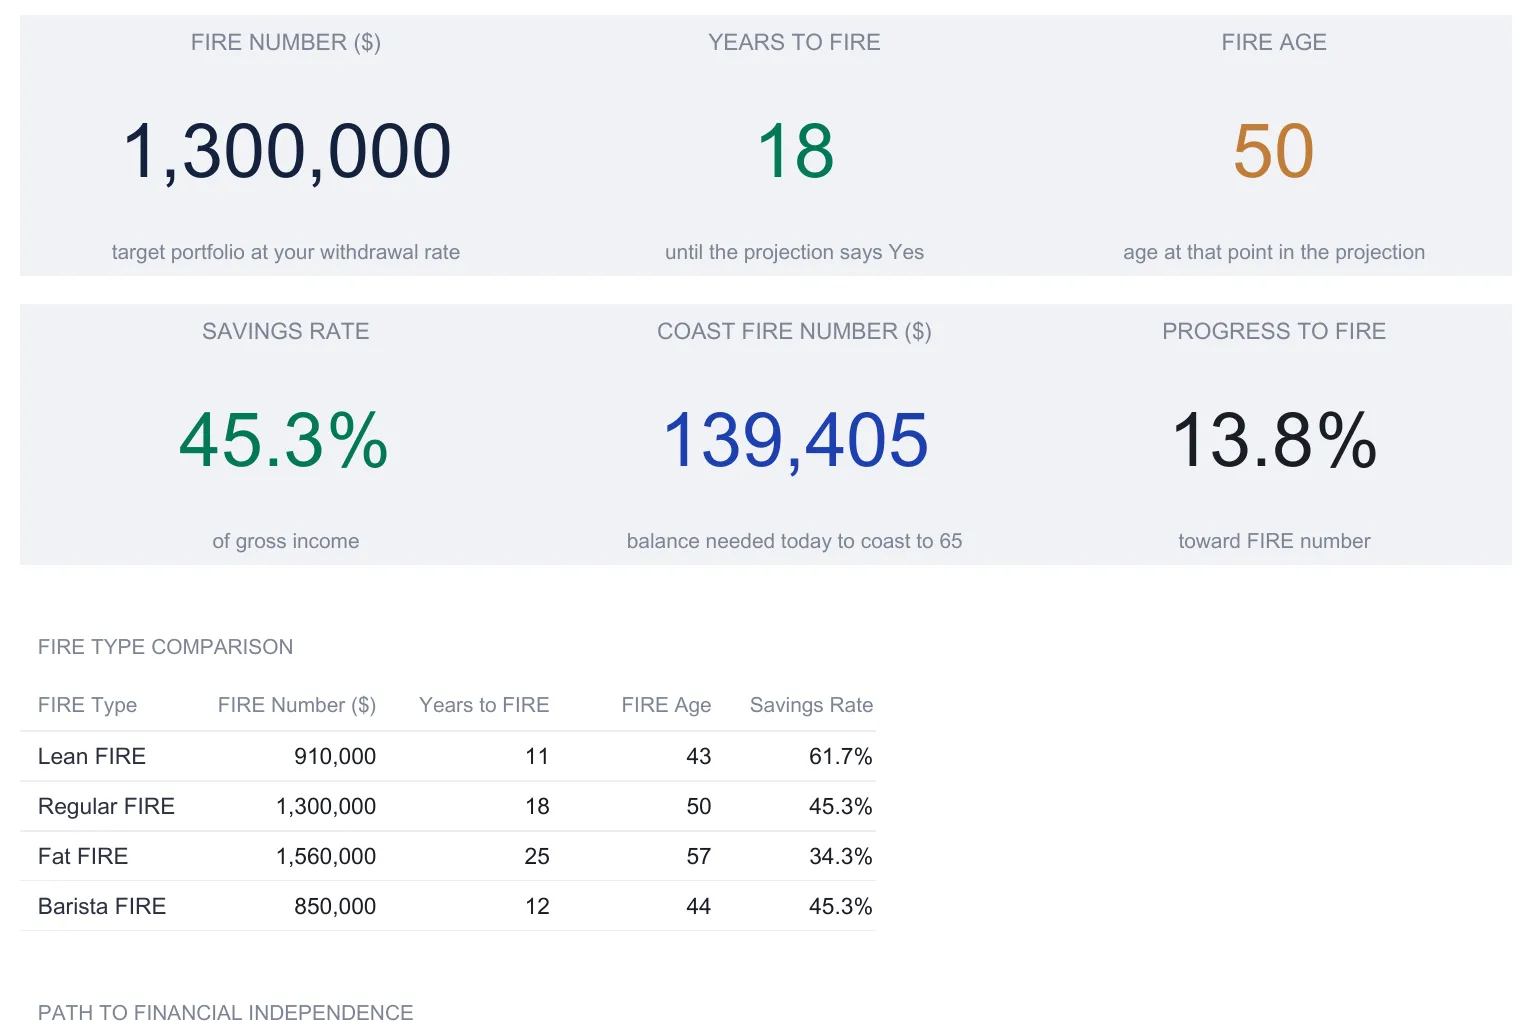1532x1021 pixels.
Task: Click the FIRE Age value 50
Action: click(1273, 151)
